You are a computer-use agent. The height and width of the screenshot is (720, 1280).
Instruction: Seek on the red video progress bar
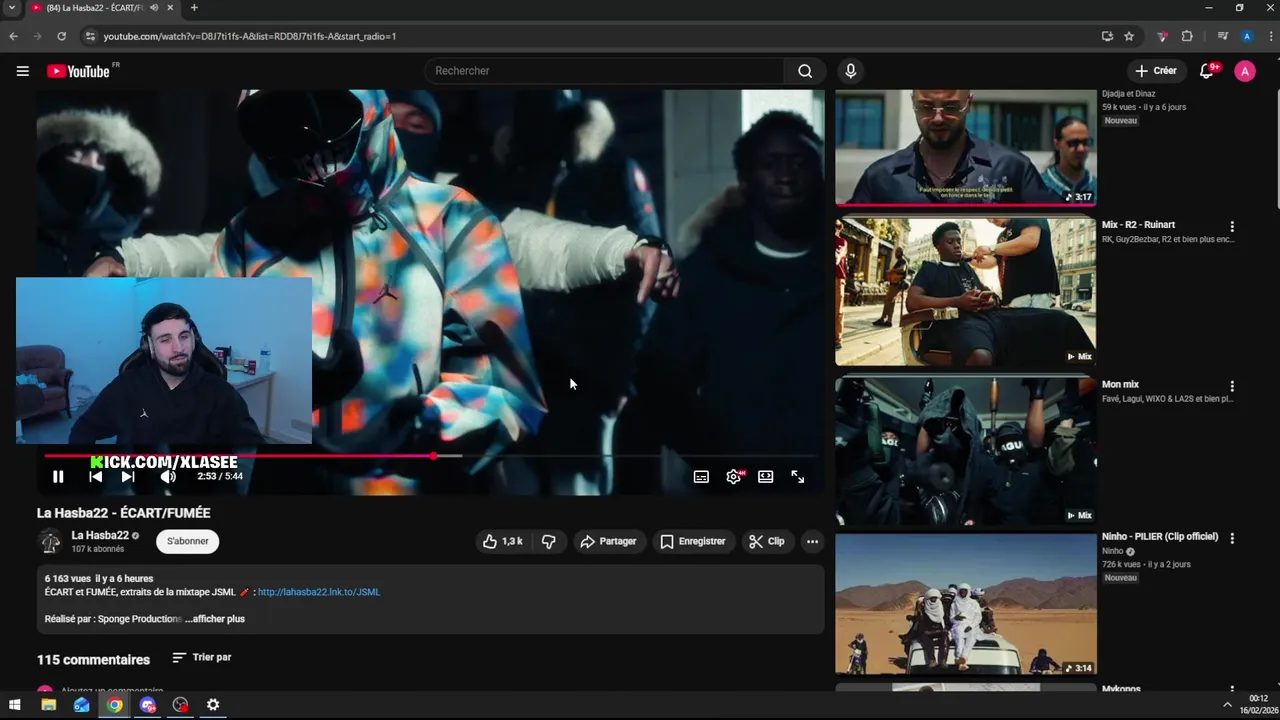click(430, 456)
